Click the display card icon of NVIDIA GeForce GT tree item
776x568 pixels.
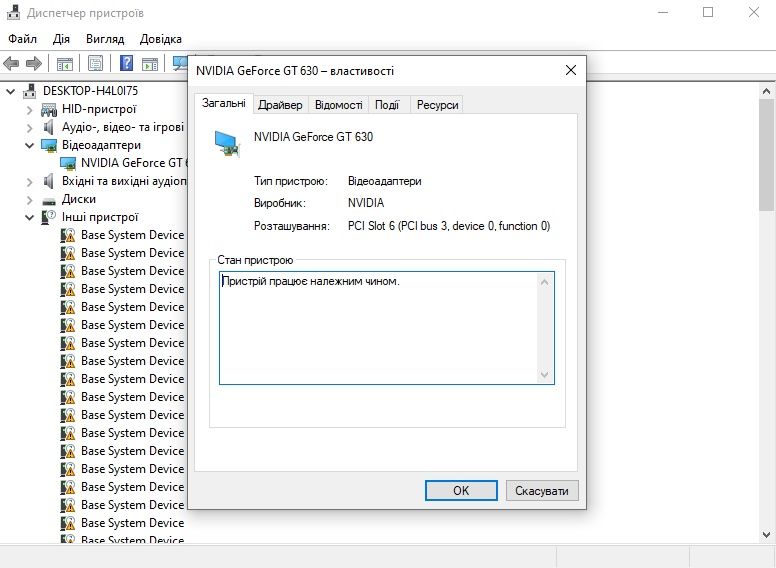[x=68, y=163]
